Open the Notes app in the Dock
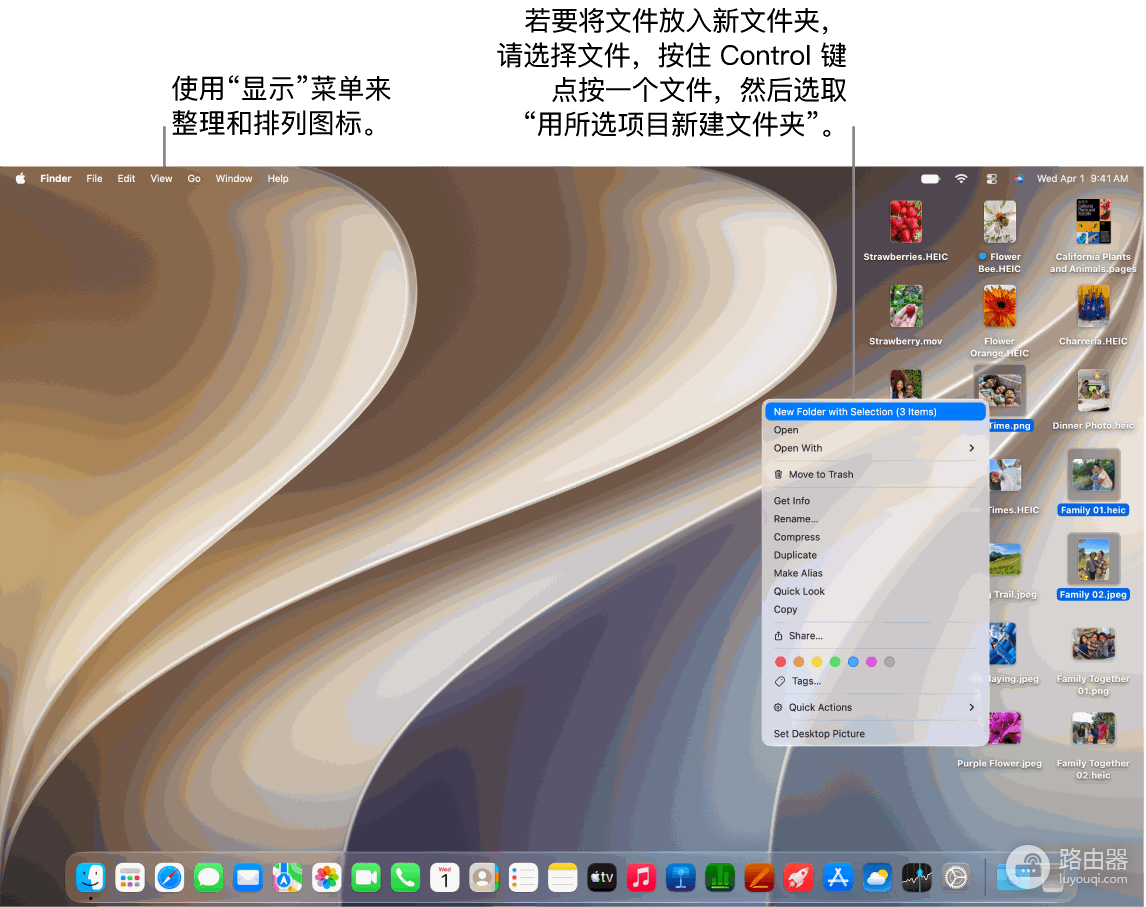1146x907 pixels. 563,877
